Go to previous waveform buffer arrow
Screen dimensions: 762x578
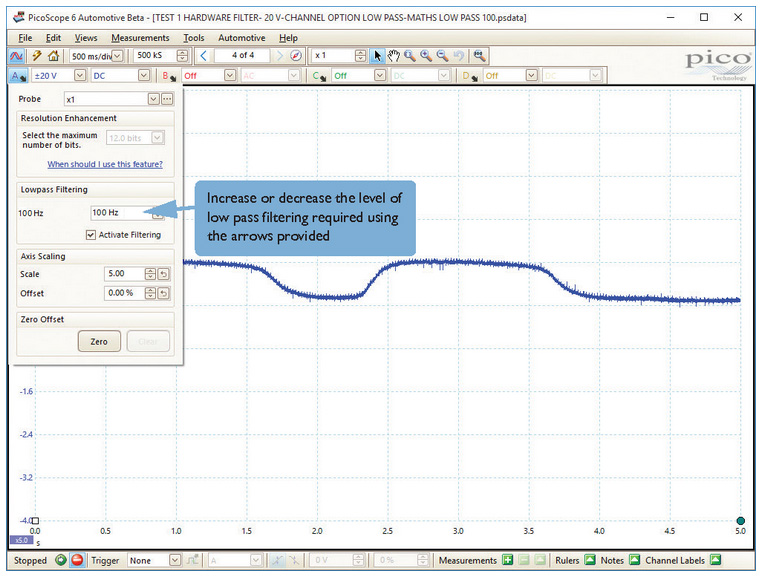click(204, 55)
